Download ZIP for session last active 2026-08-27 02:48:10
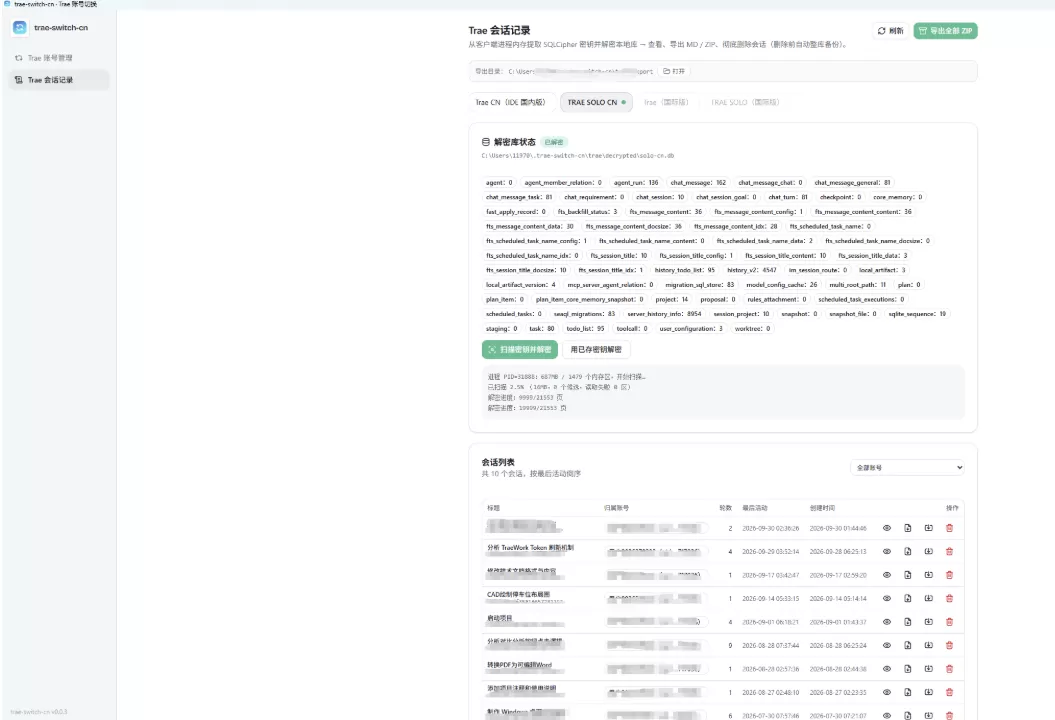 pos(929,692)
